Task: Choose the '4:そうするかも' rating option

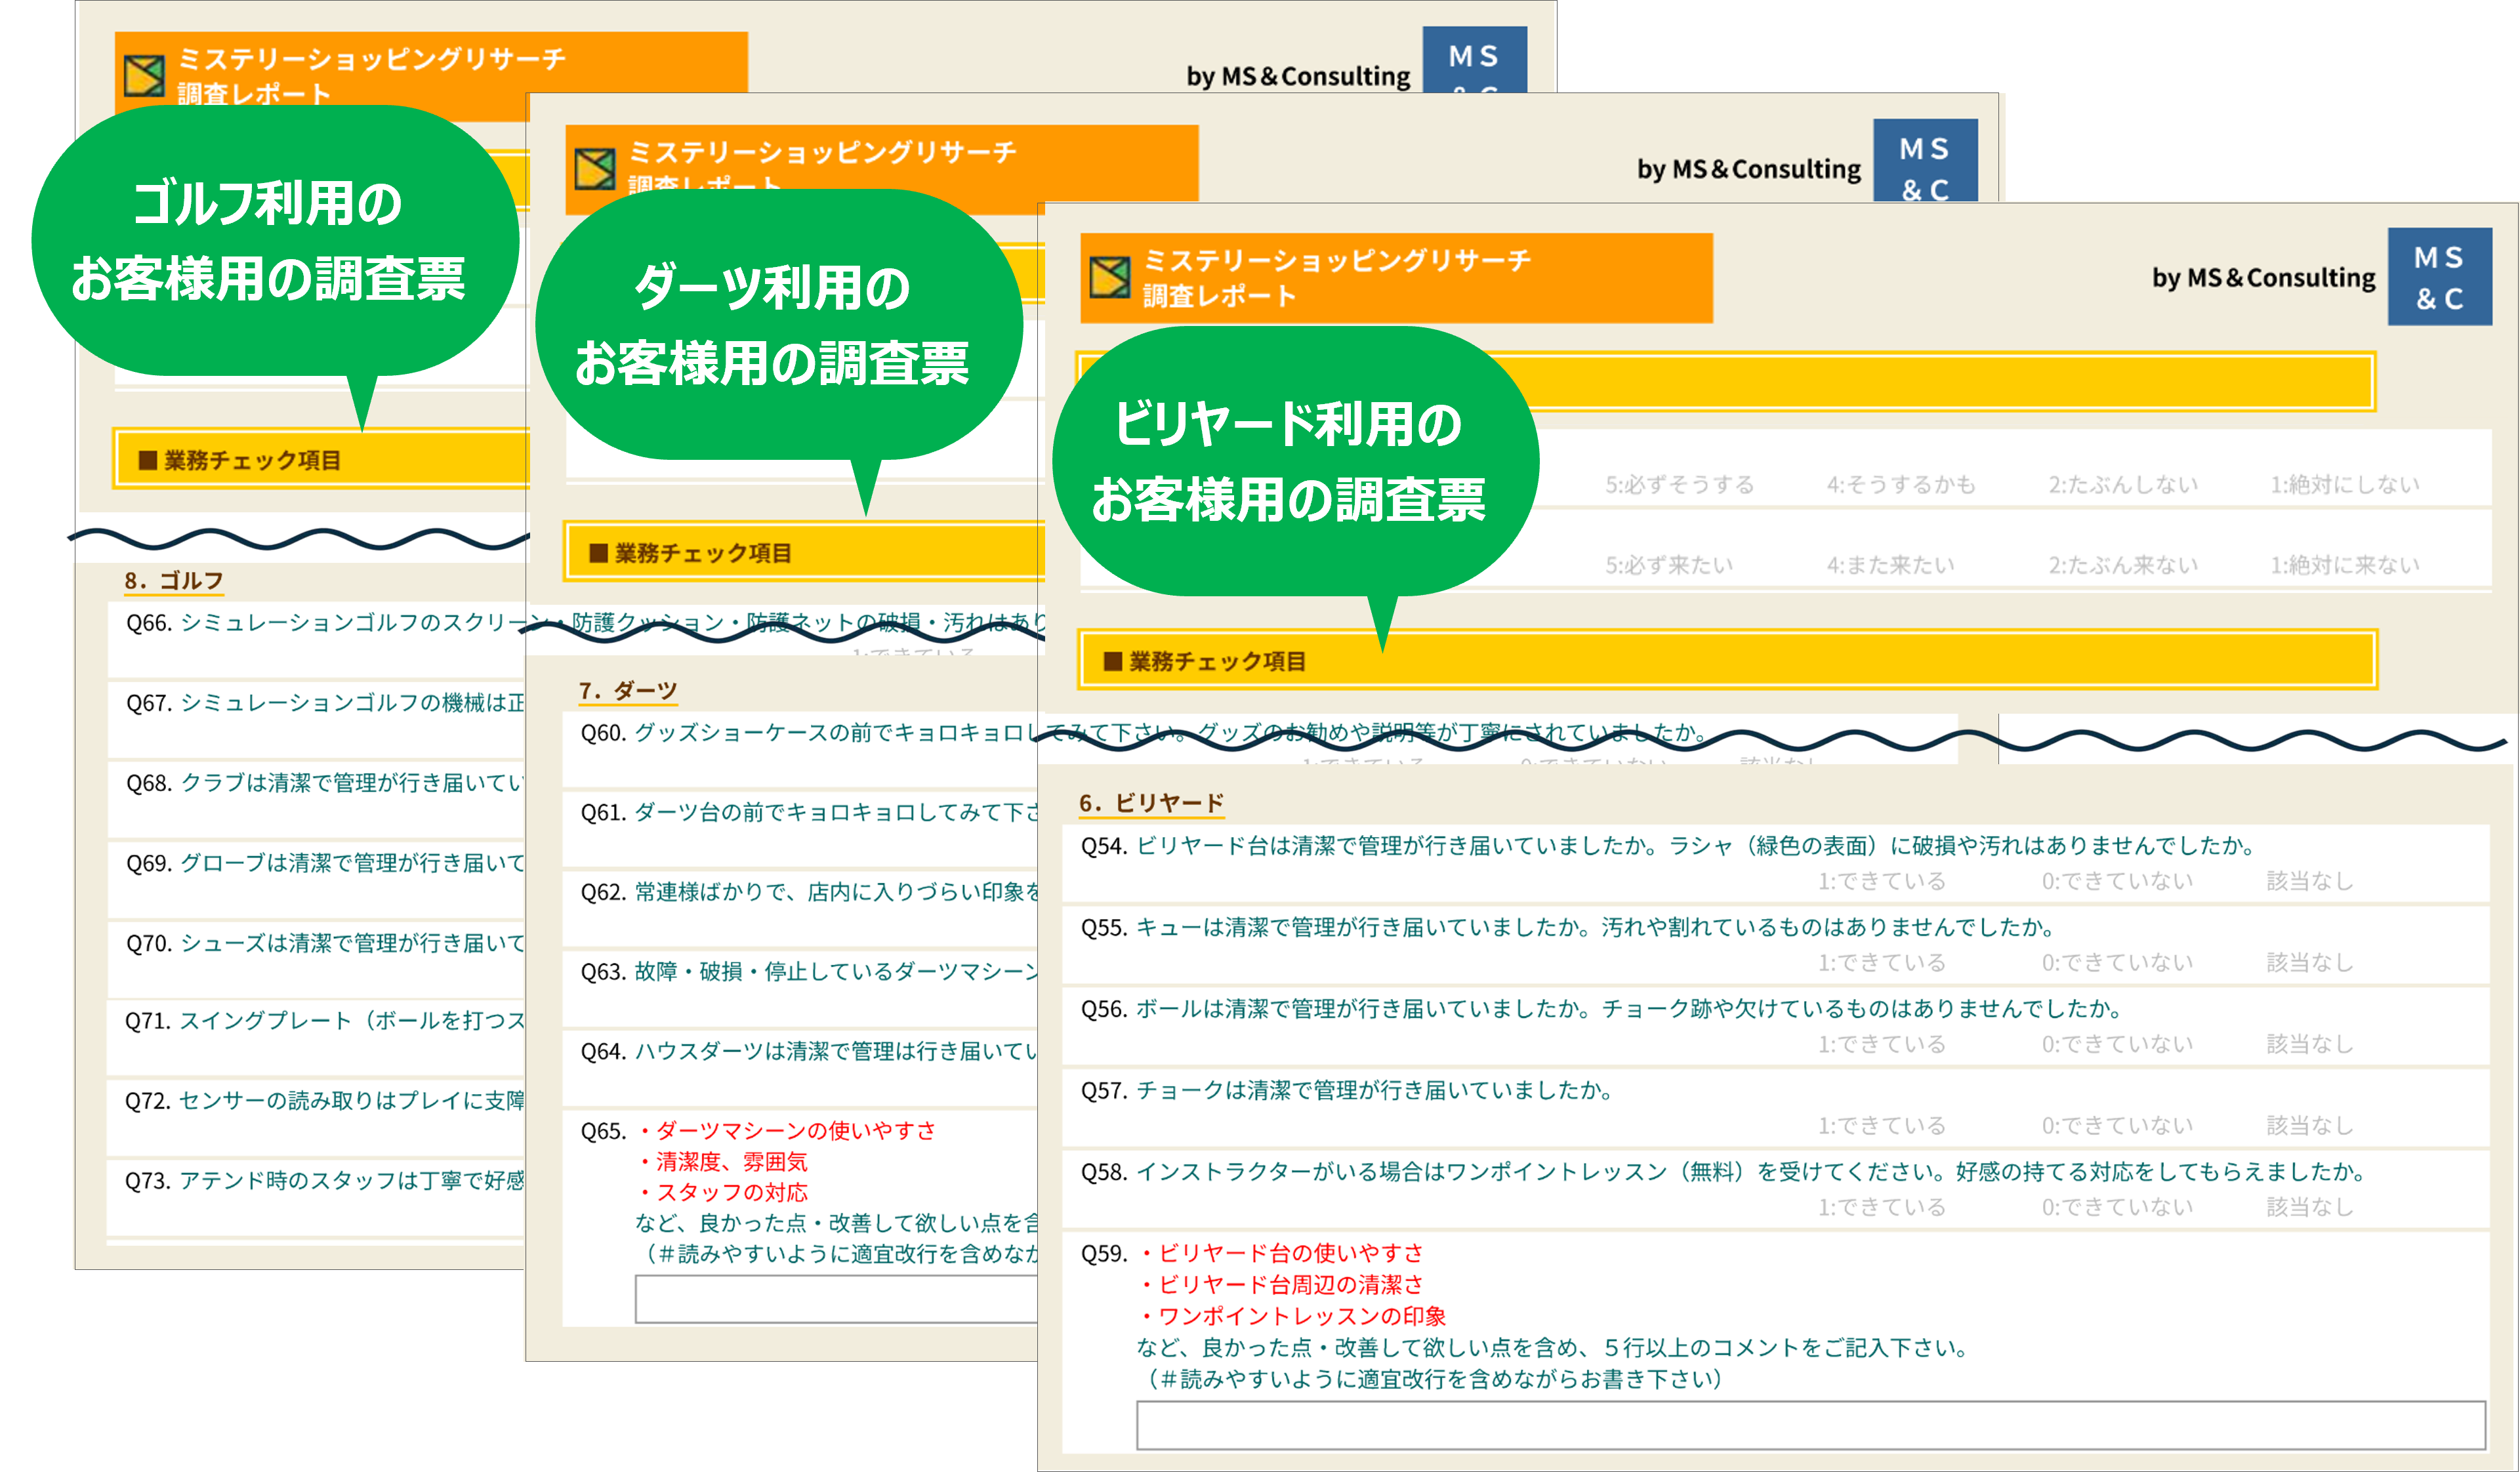Action: tap(1901, 485)
